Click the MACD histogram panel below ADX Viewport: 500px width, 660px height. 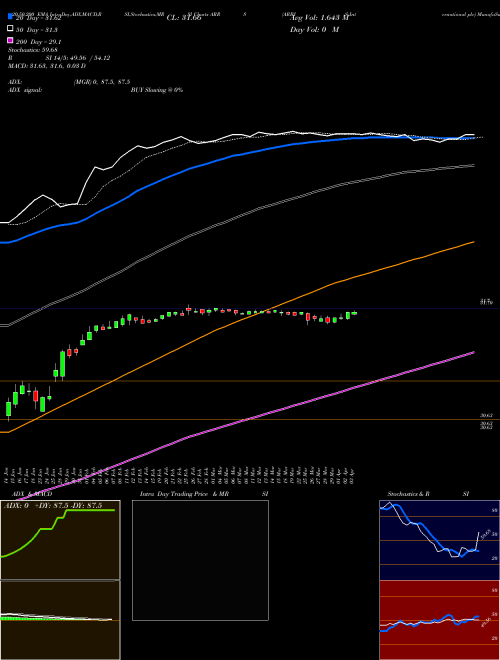click(60, 620)
